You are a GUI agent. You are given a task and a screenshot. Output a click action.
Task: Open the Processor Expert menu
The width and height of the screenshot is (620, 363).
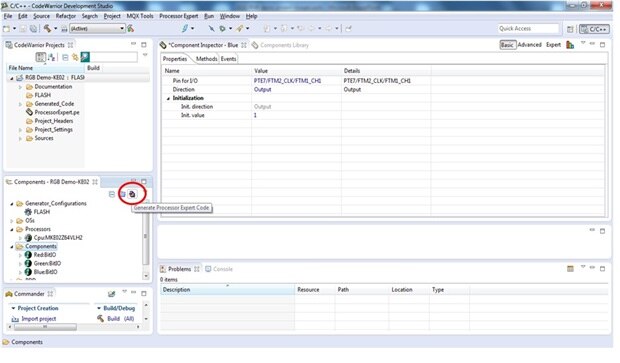(x=178, y=16)
